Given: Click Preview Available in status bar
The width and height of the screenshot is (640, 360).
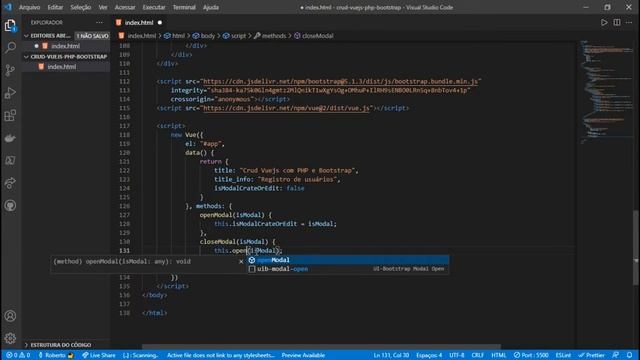Looking at the screenshot, I should pos(303,355).
